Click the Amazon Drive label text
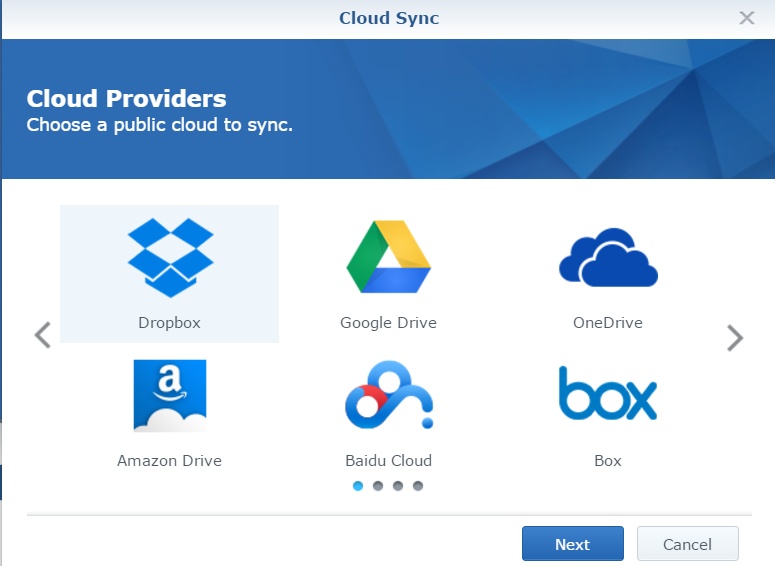 (170, 461)
